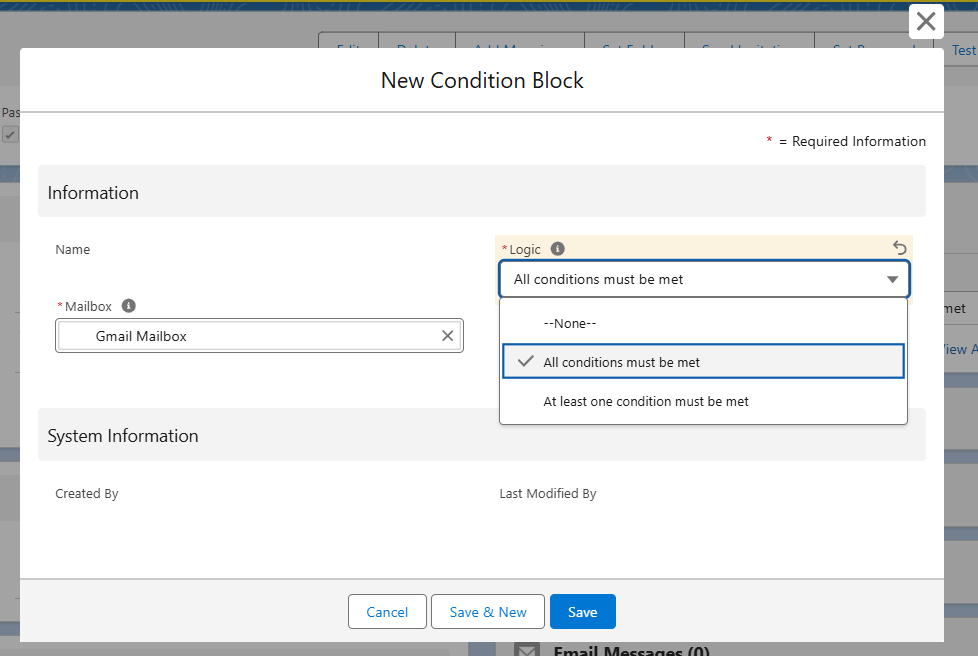The width and height of the screenshot is (978, 656).
Task: Click the Add Mapping button behind the dialog
Action: (519, 41)
